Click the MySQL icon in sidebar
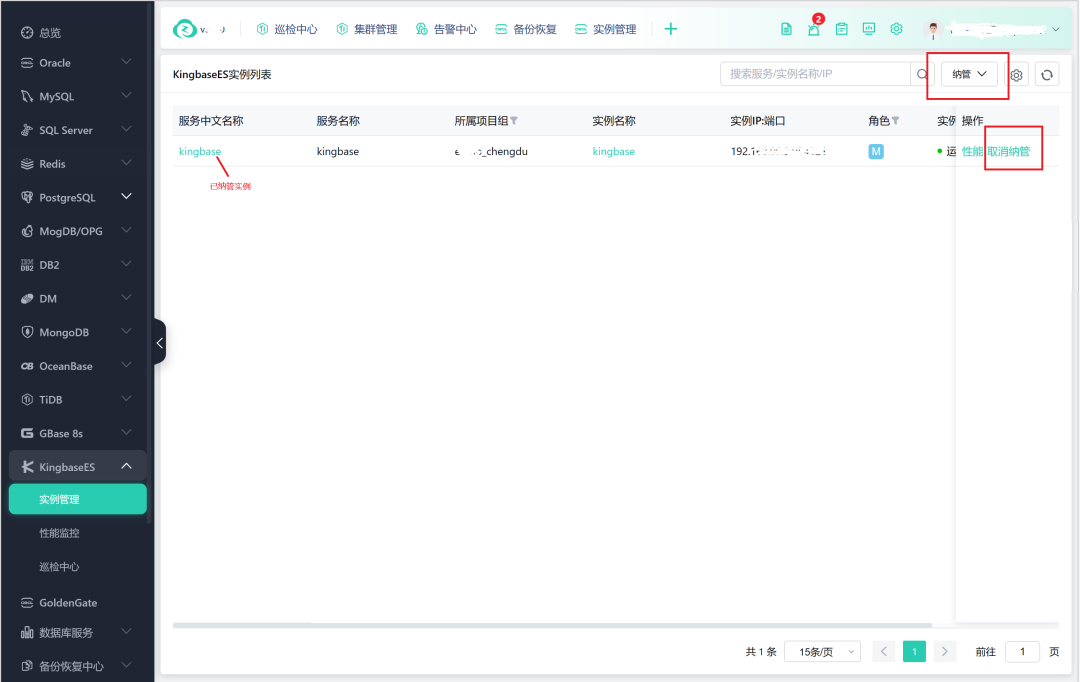This screenshot has width=1080, height=682. pyautogui.click(x=27, y=96)
